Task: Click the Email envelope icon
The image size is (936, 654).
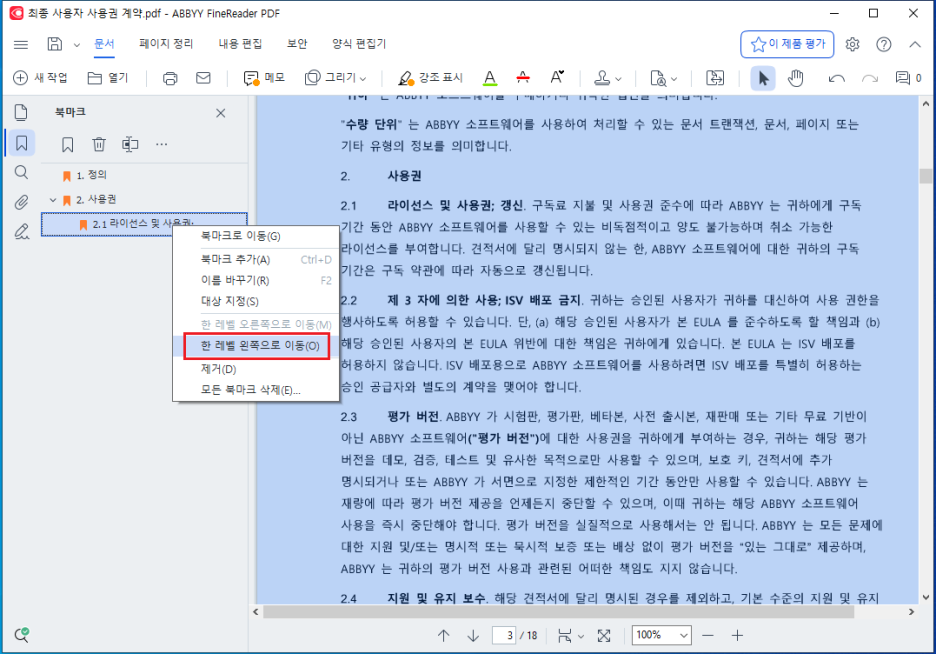Action: (203, 78)
